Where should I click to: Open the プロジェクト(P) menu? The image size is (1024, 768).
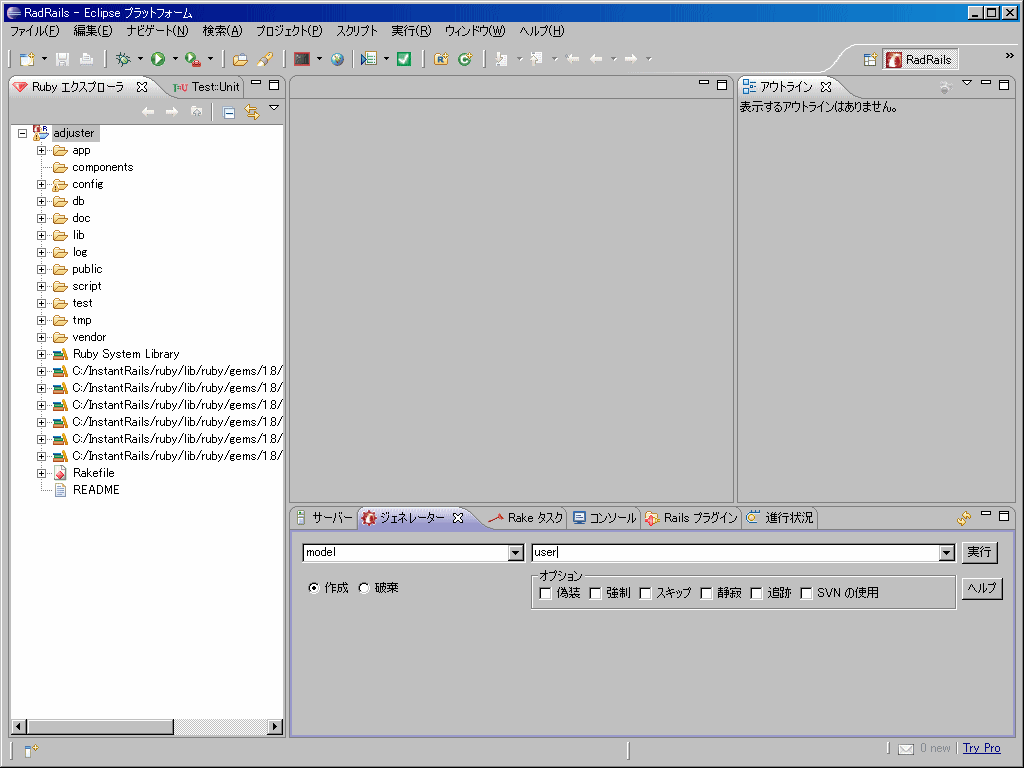(289, 31)
